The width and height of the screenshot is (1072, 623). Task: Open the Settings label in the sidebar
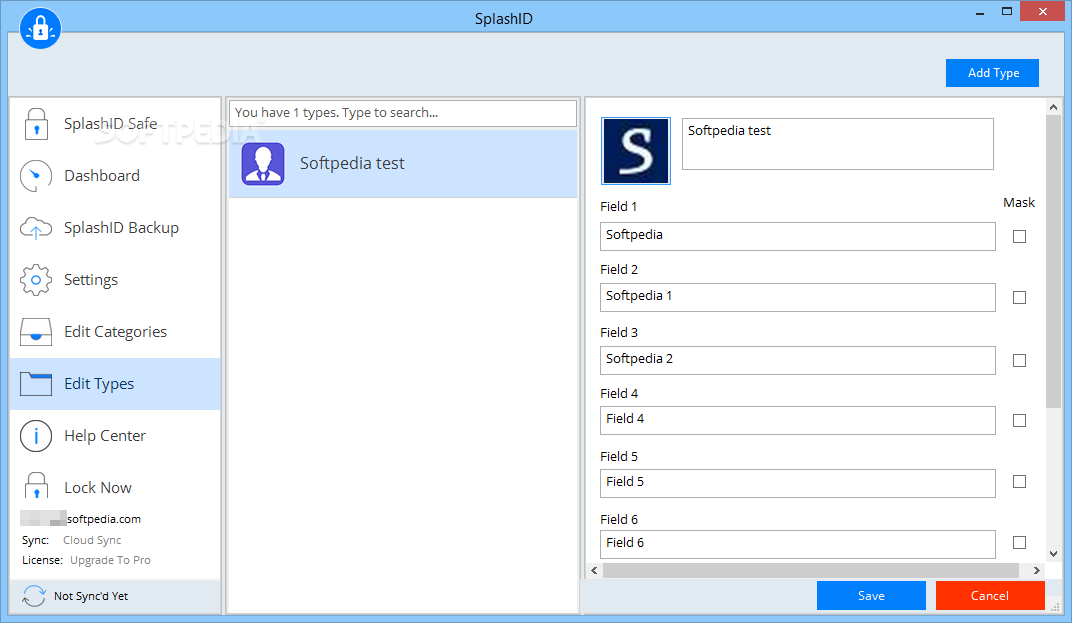[91, 280]
